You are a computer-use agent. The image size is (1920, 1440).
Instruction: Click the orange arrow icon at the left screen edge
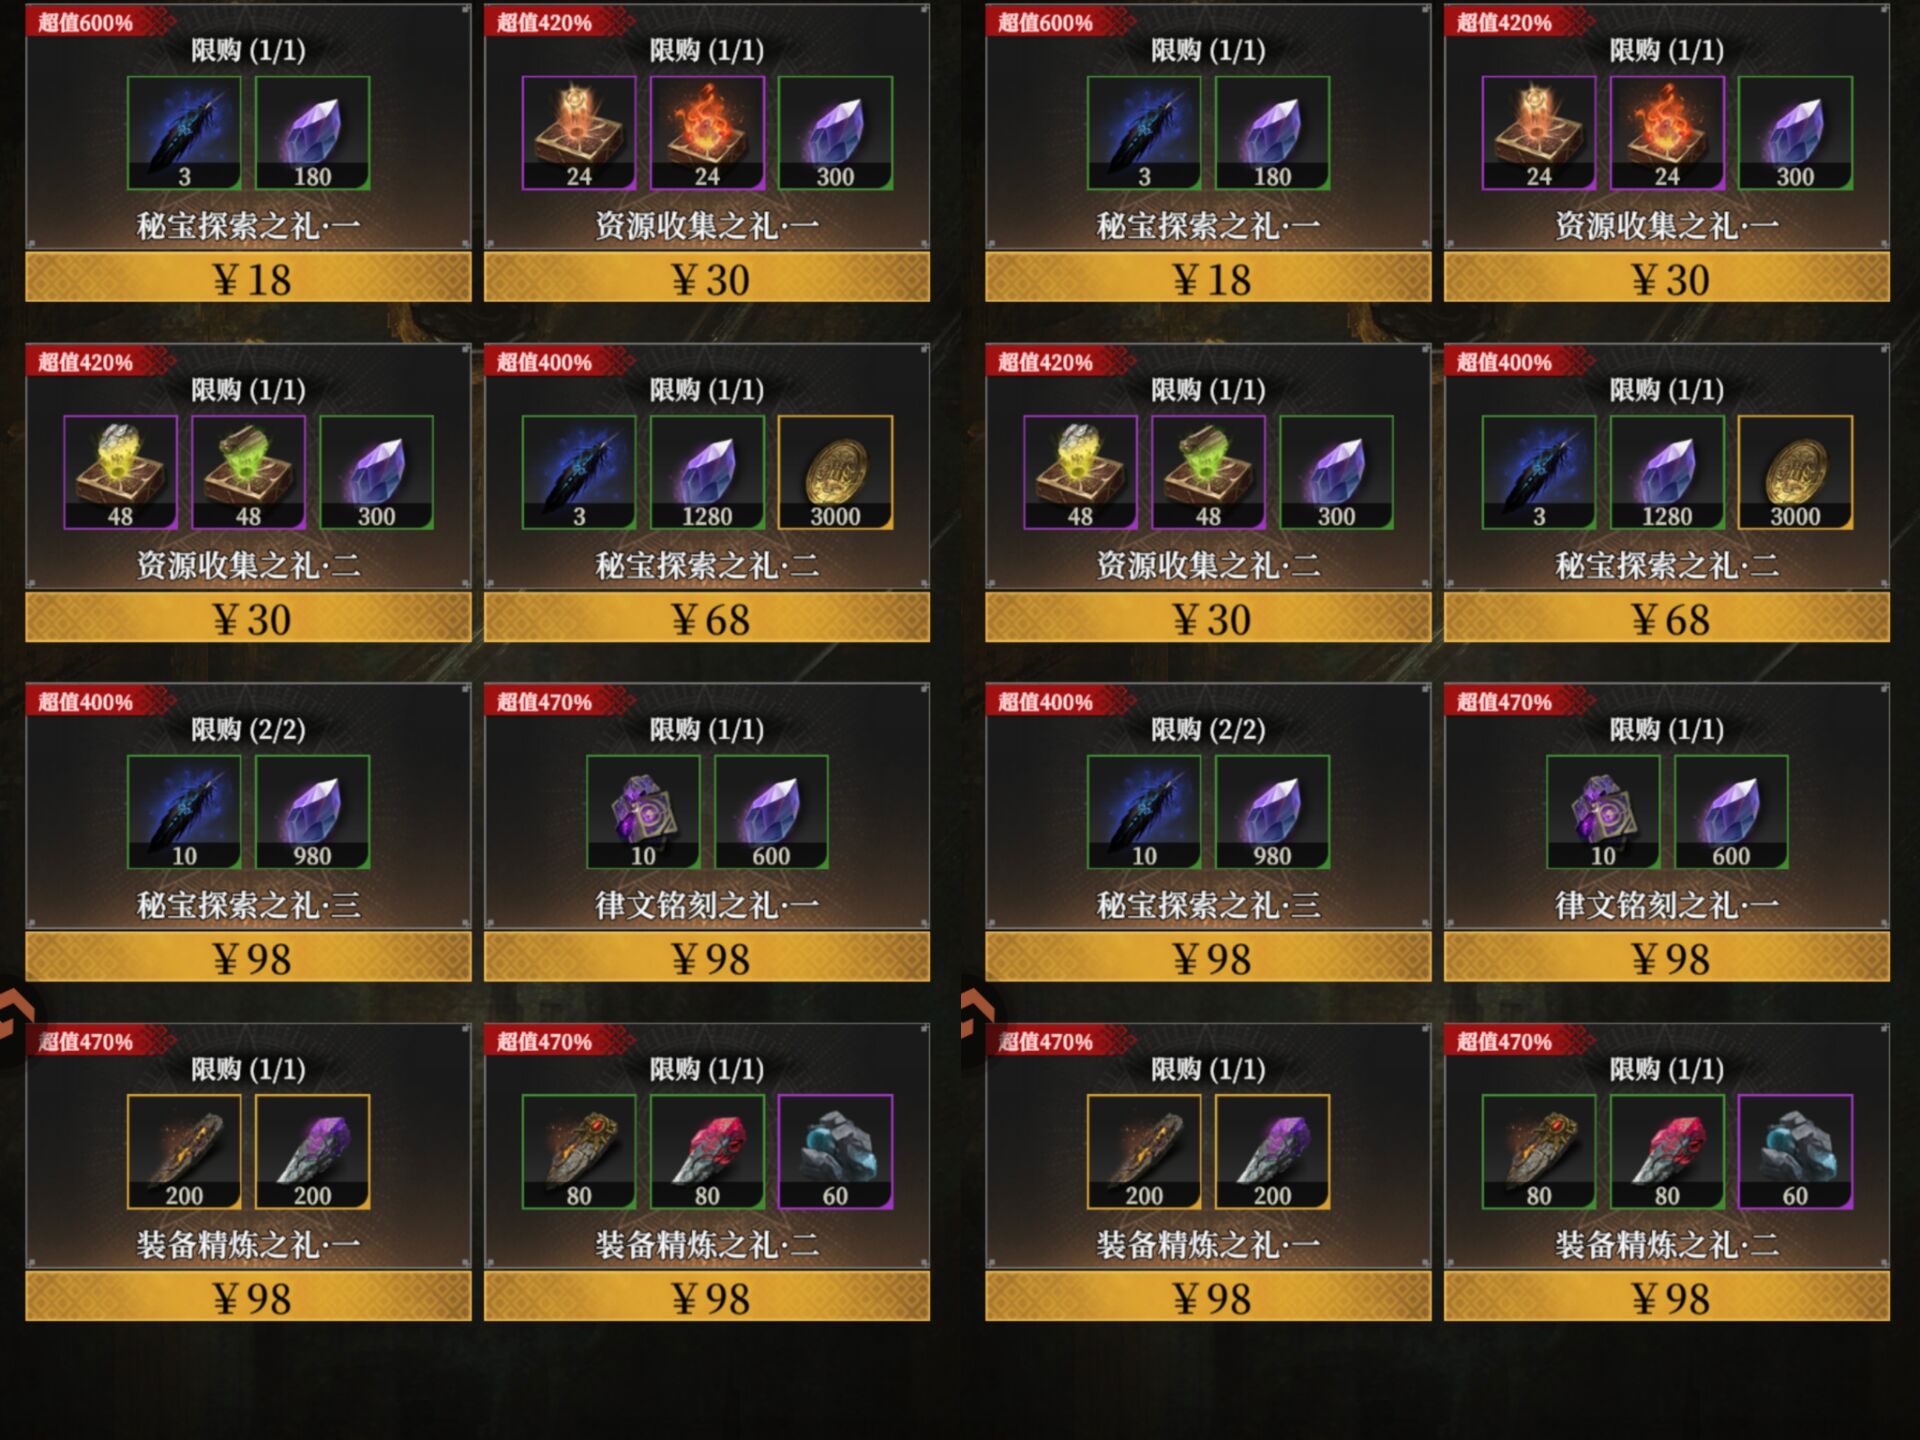coord(15,1013)
